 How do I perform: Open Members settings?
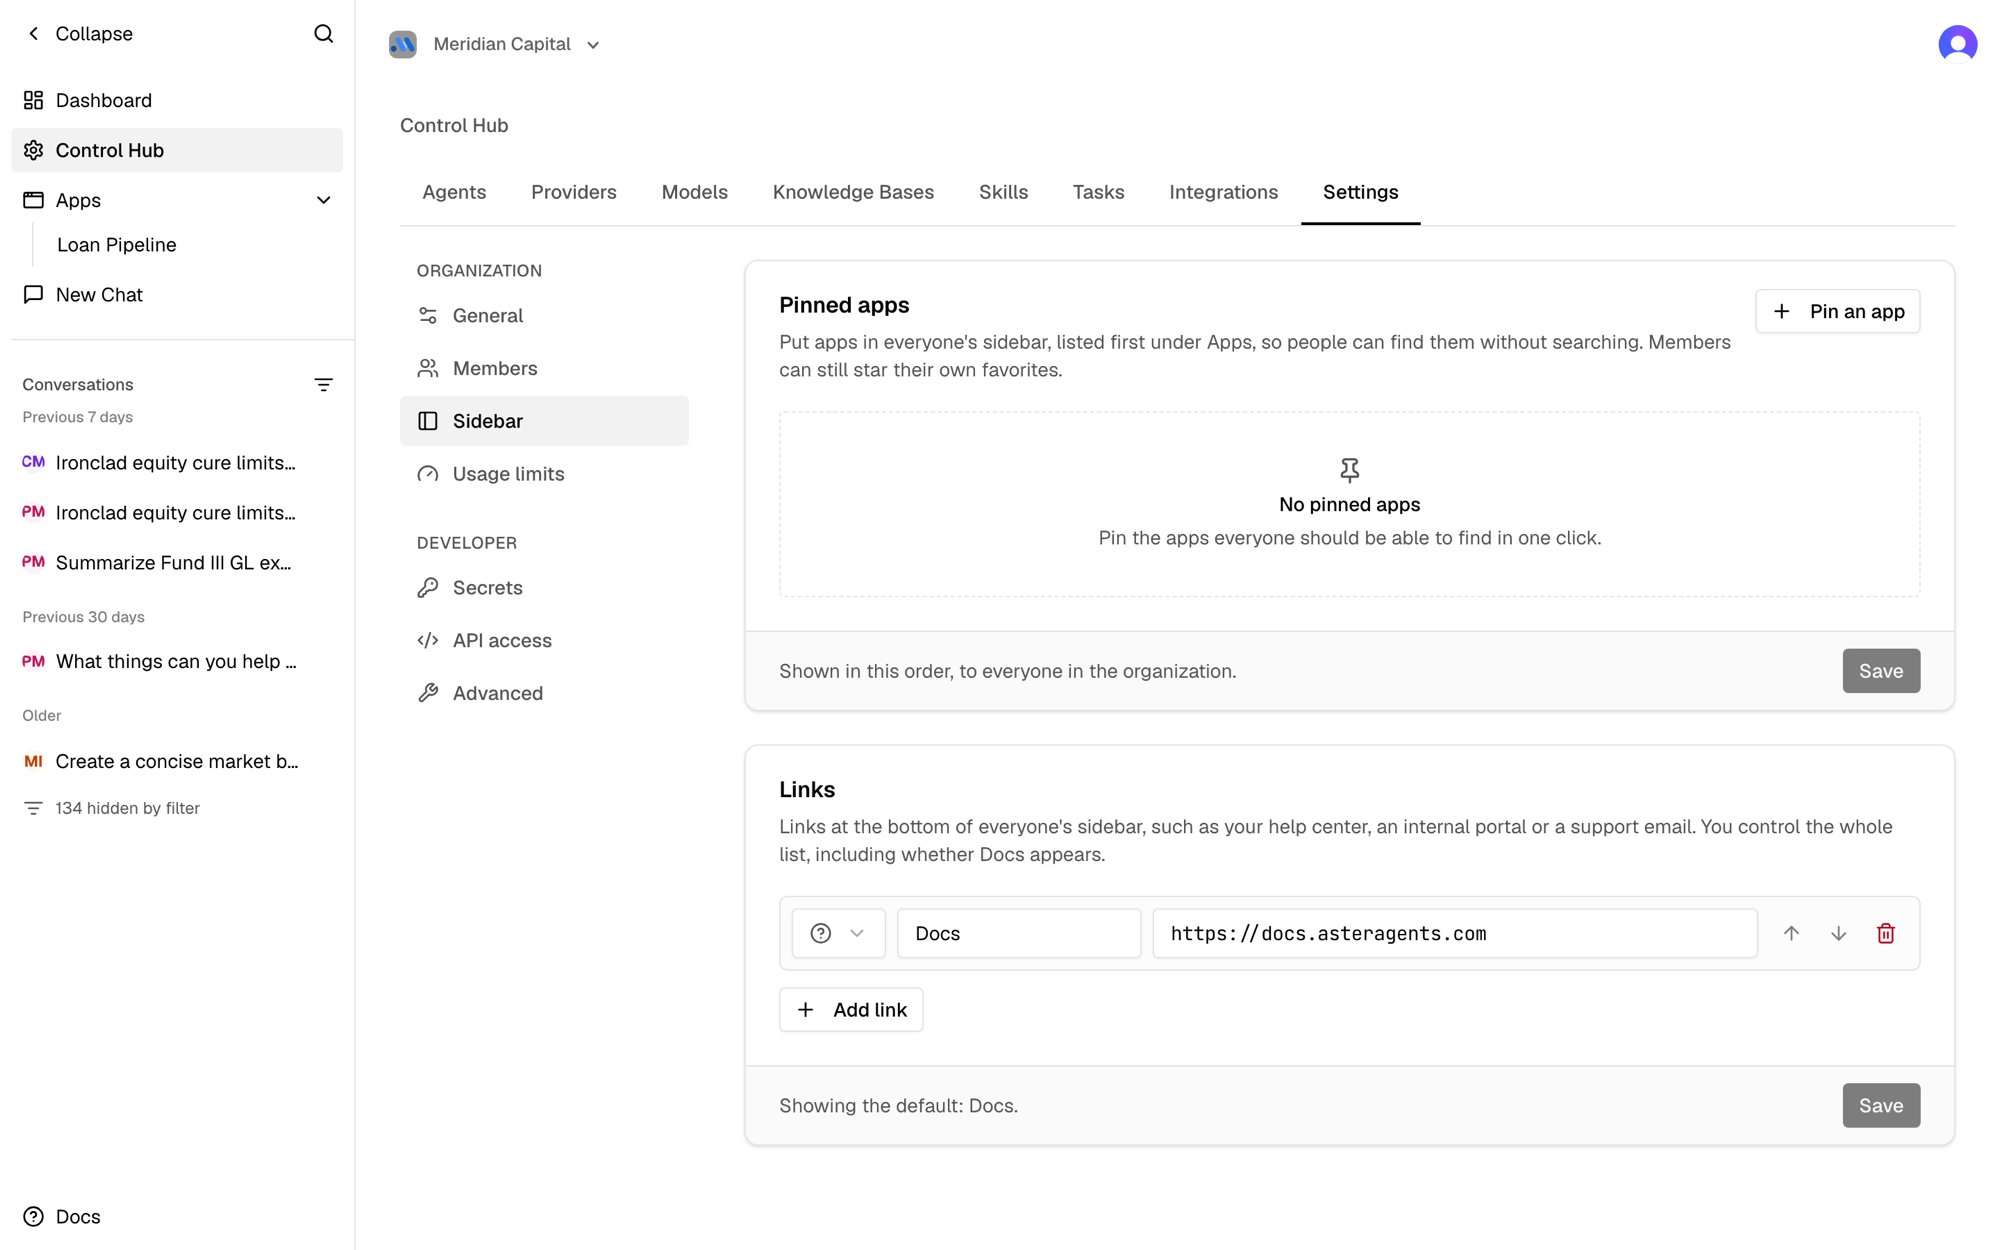click(544, 368)
